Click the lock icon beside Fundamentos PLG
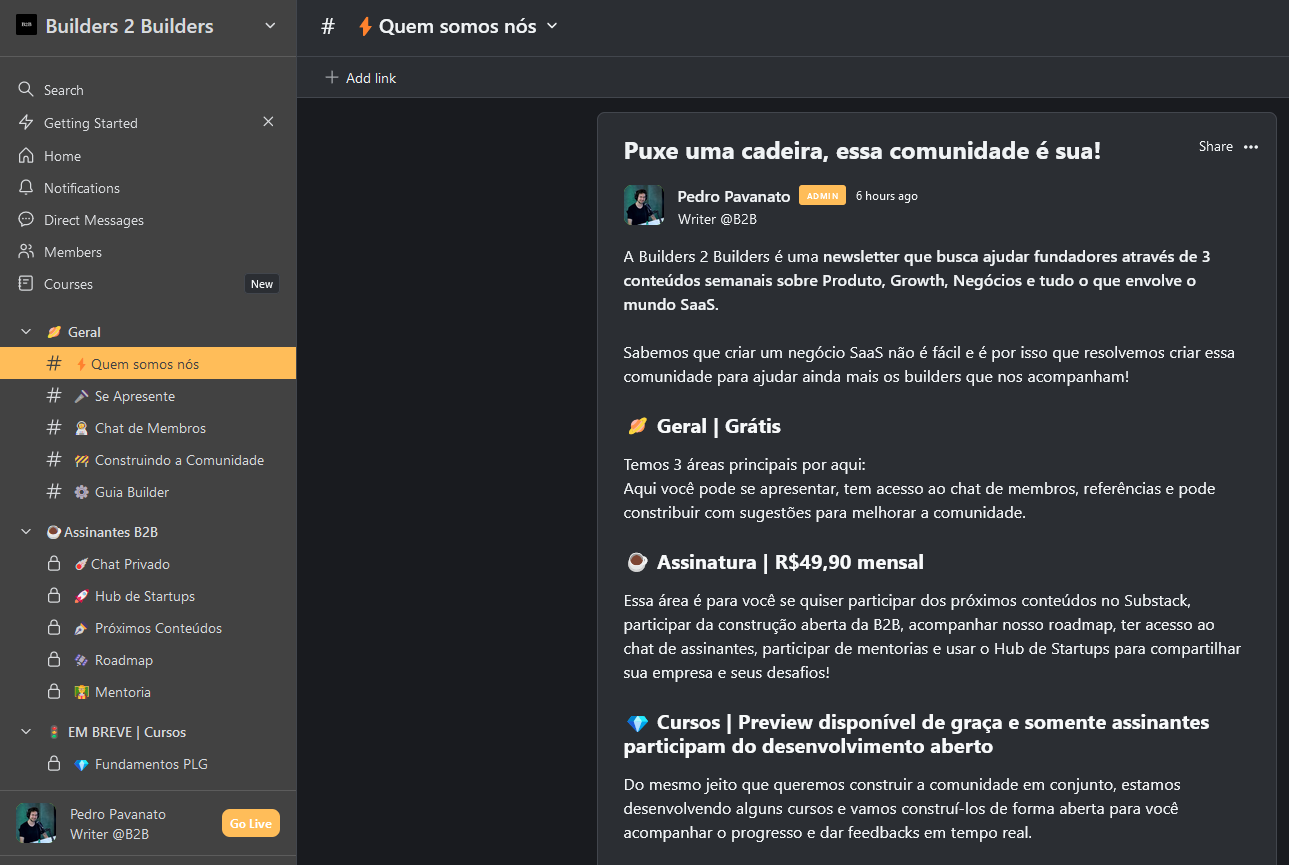Viewport: 1289px width, 865px height. (55, 764)
